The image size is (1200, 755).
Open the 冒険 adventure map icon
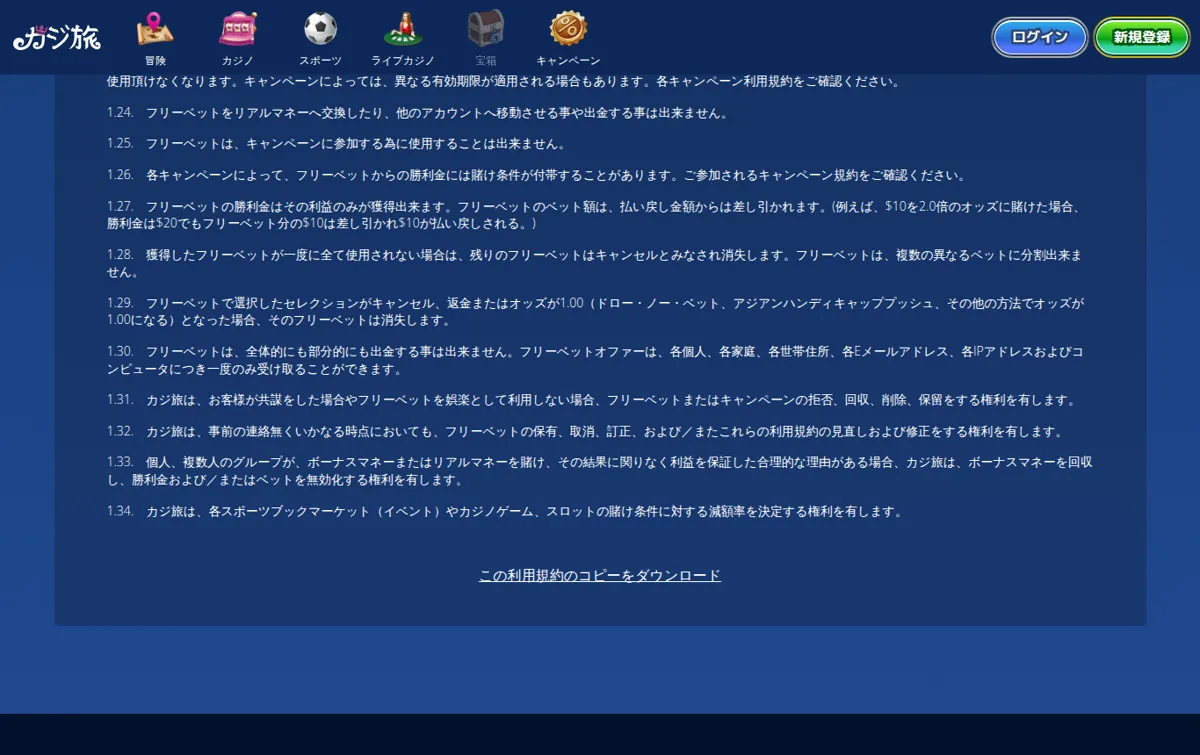pos(155,29)
